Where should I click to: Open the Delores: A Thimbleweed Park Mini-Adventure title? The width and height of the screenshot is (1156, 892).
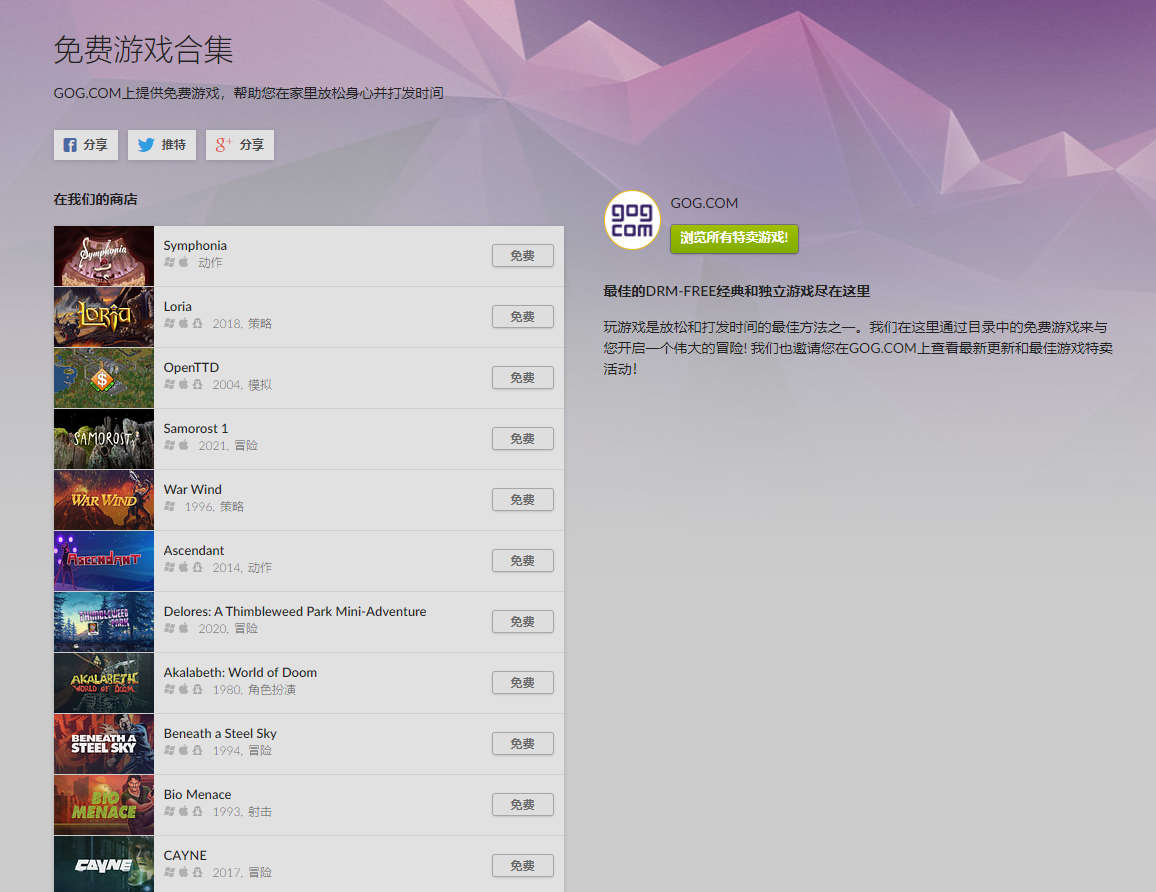(295, 611)
